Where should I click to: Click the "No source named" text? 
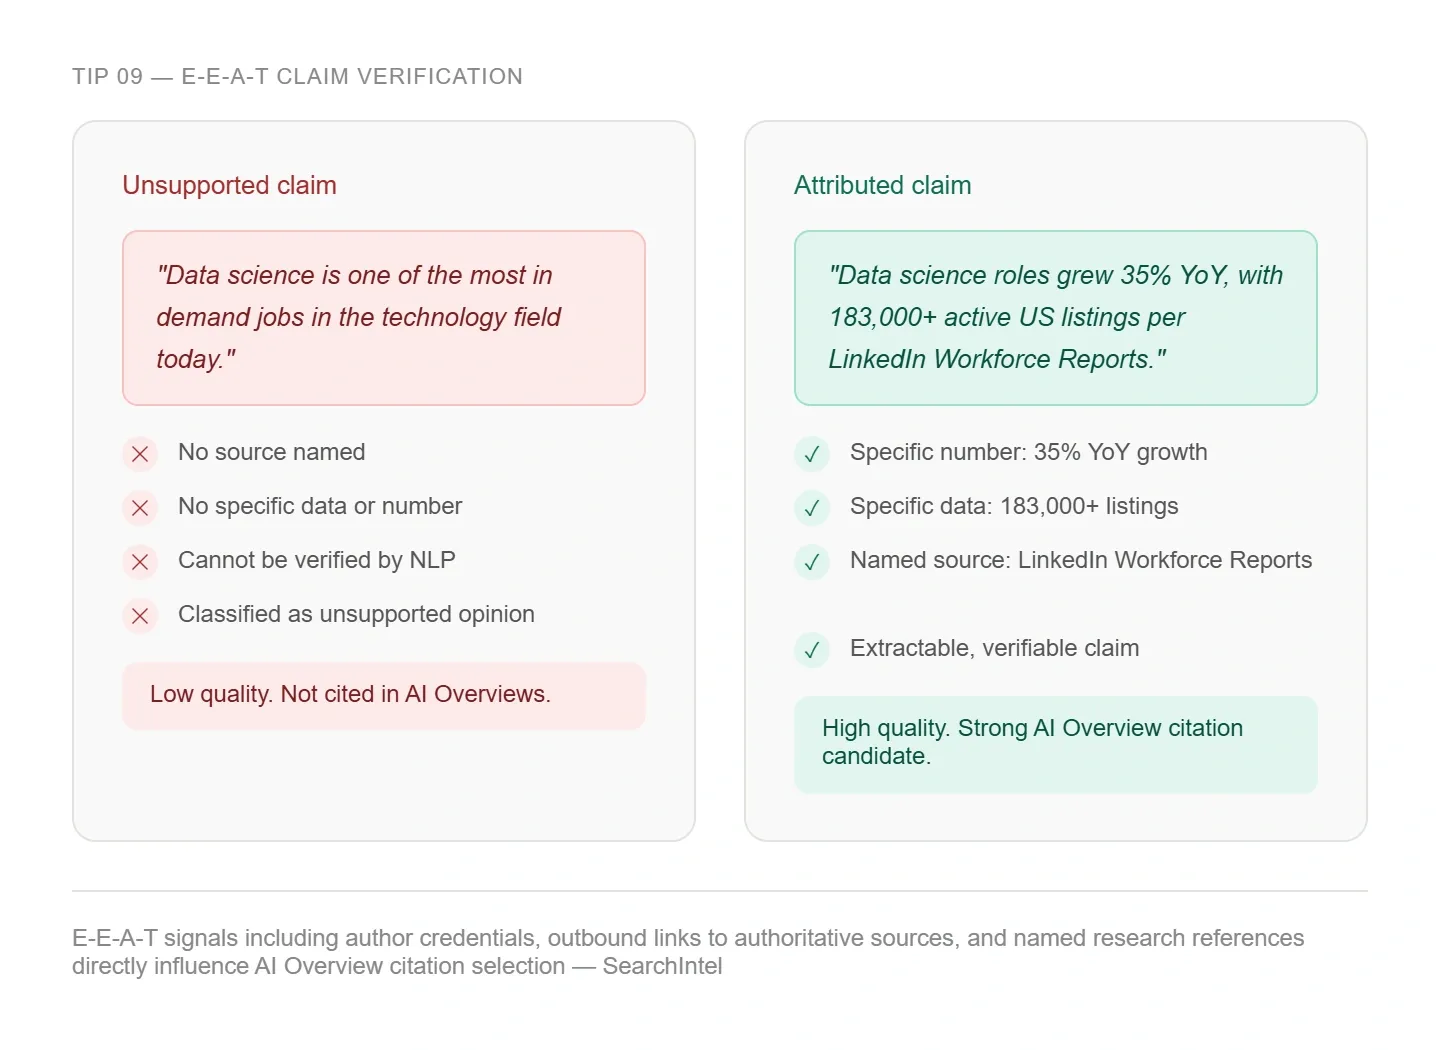(271, 452)
